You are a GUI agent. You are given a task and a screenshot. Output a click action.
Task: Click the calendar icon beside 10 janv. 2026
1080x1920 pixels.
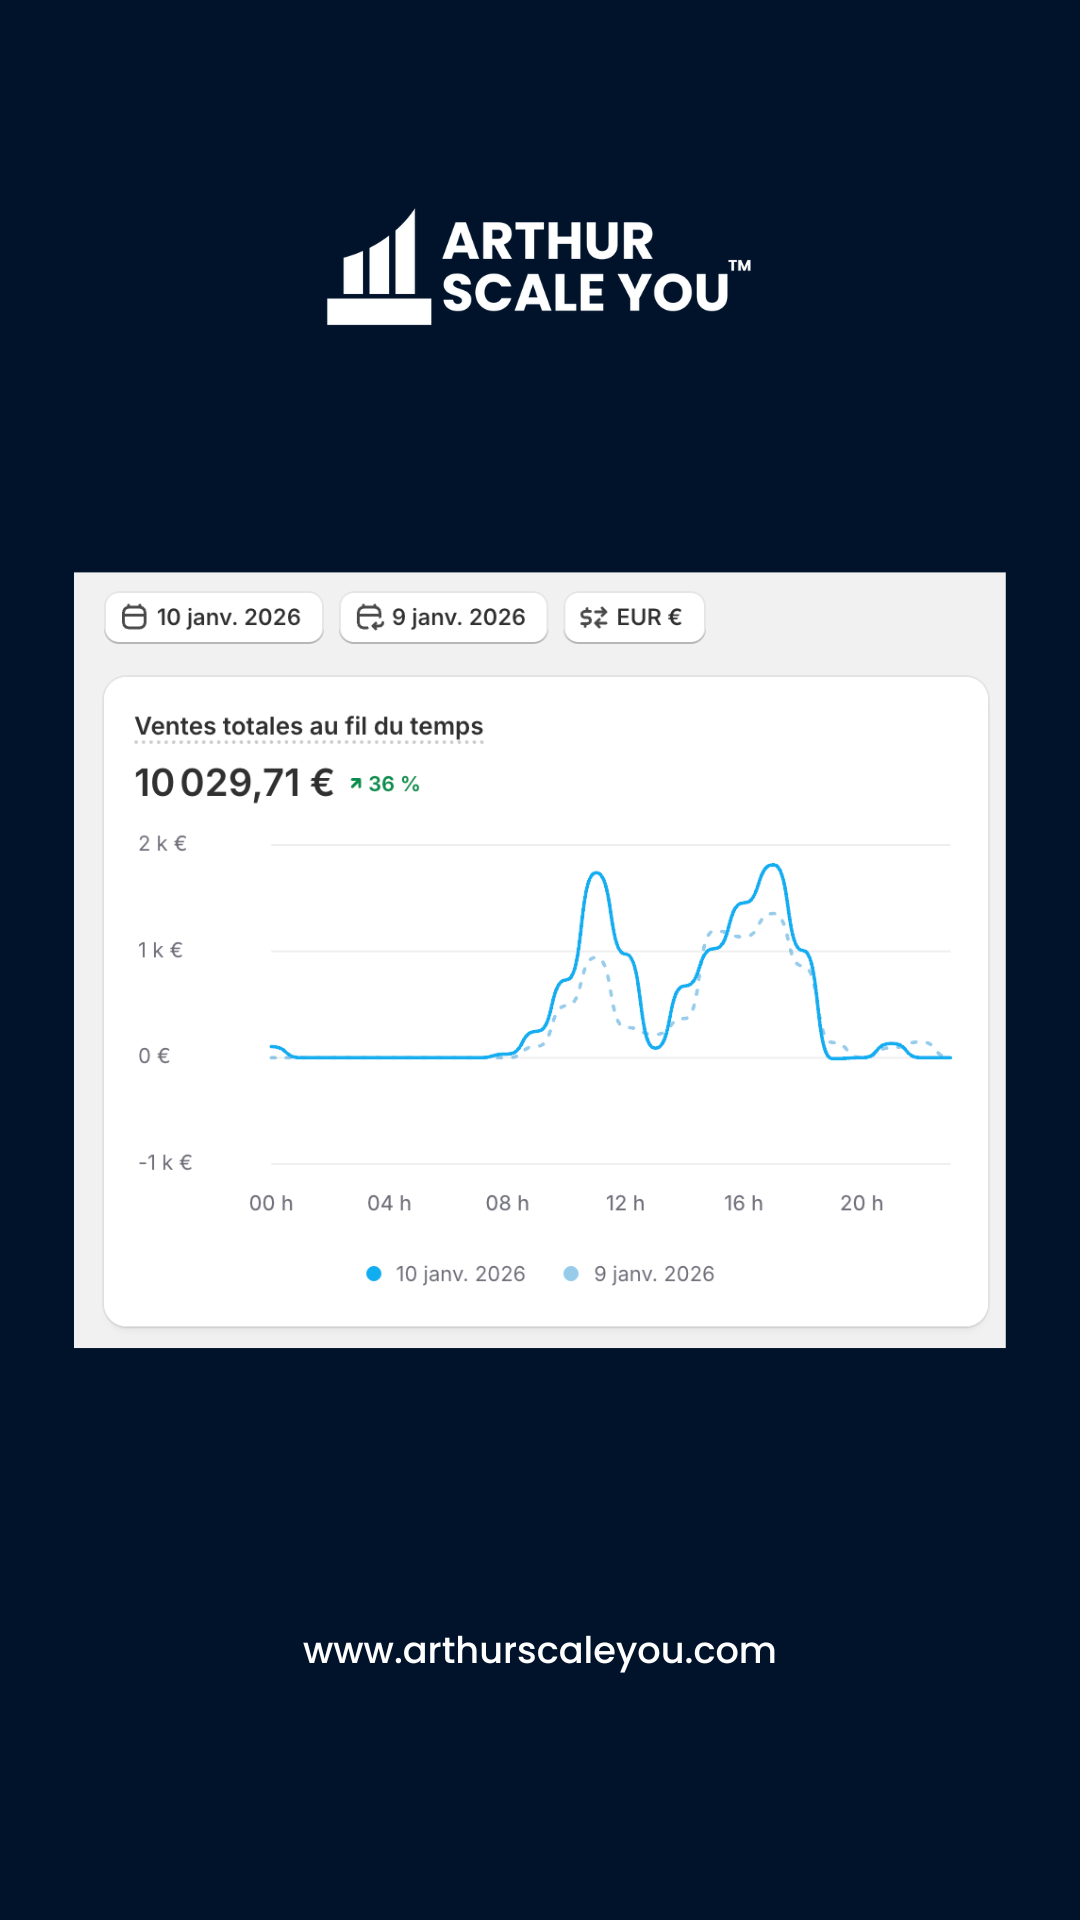click(x=134, y=617)
